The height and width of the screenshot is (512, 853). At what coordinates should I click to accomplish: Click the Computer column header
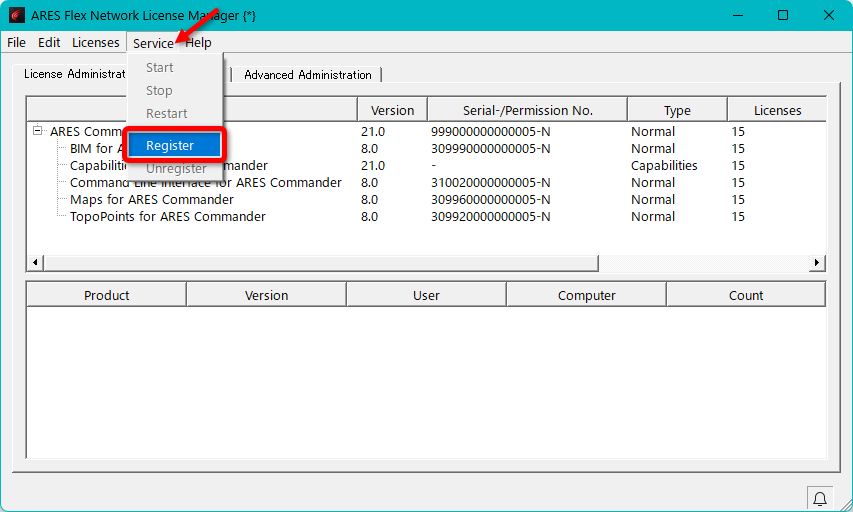586,295
